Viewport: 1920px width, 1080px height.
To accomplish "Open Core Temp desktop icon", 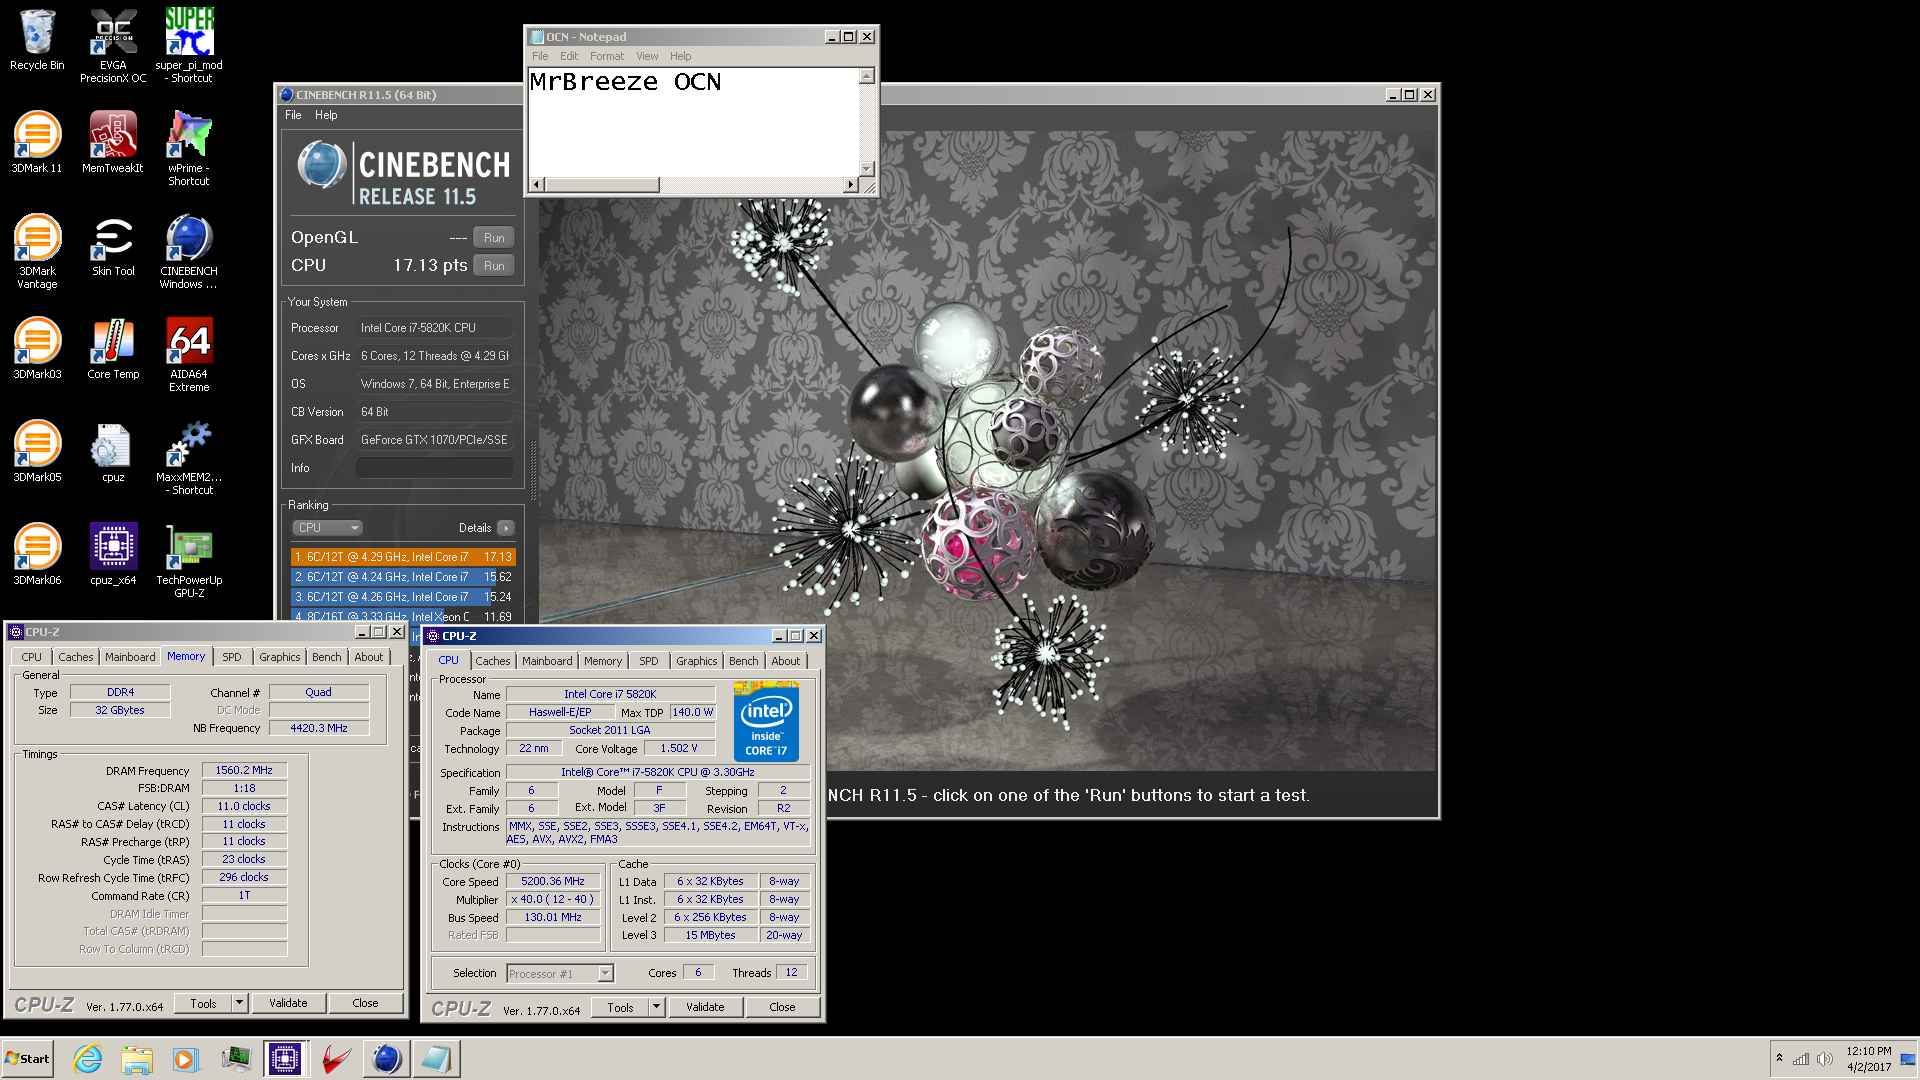I will (113, 349).
